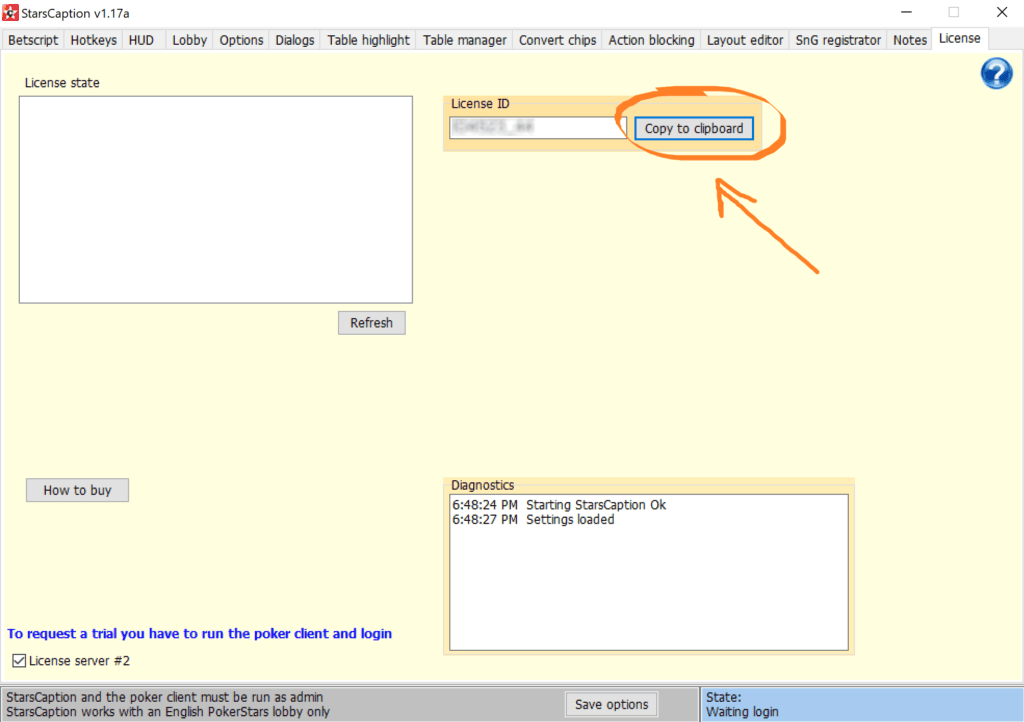Open the Options tab
Viewport: 1024px width, 722px height.
click(x=241, y=40)
